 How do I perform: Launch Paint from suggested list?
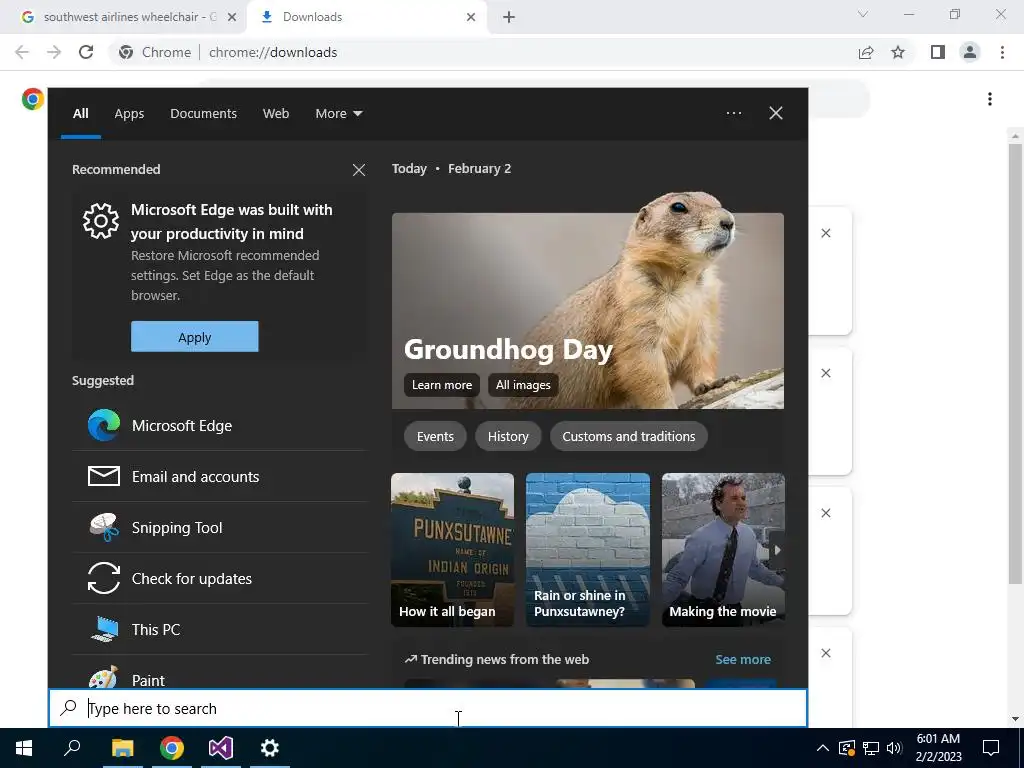point(220,677)
